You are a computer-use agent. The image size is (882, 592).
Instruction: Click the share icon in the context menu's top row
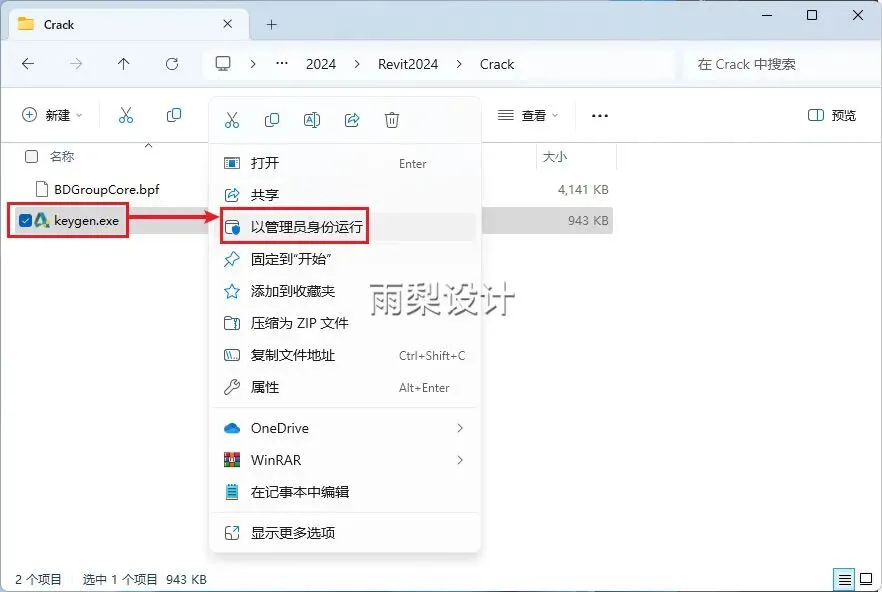352,120
